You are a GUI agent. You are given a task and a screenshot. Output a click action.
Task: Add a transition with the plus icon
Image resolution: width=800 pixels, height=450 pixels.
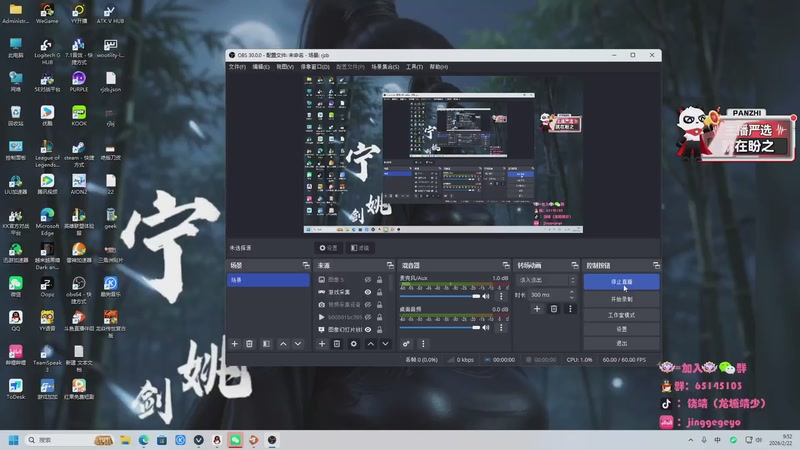tap(537, 309)
